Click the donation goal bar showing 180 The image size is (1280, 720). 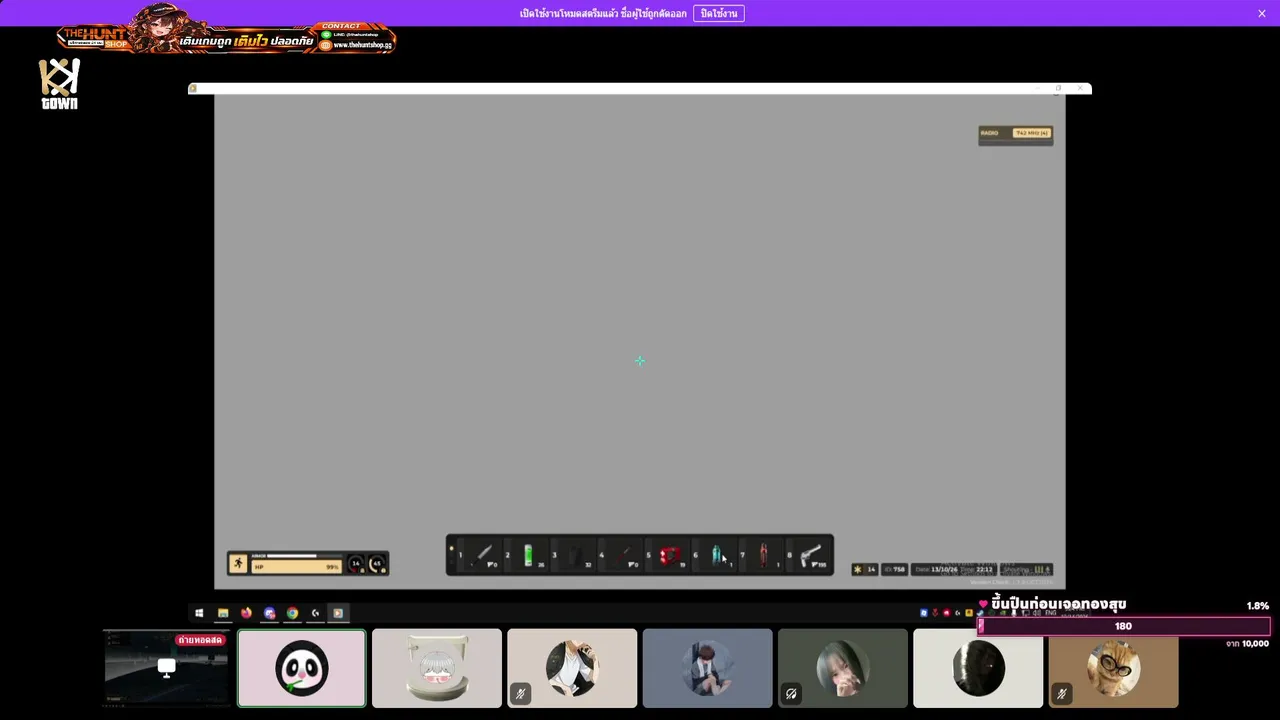(1124, 626)
